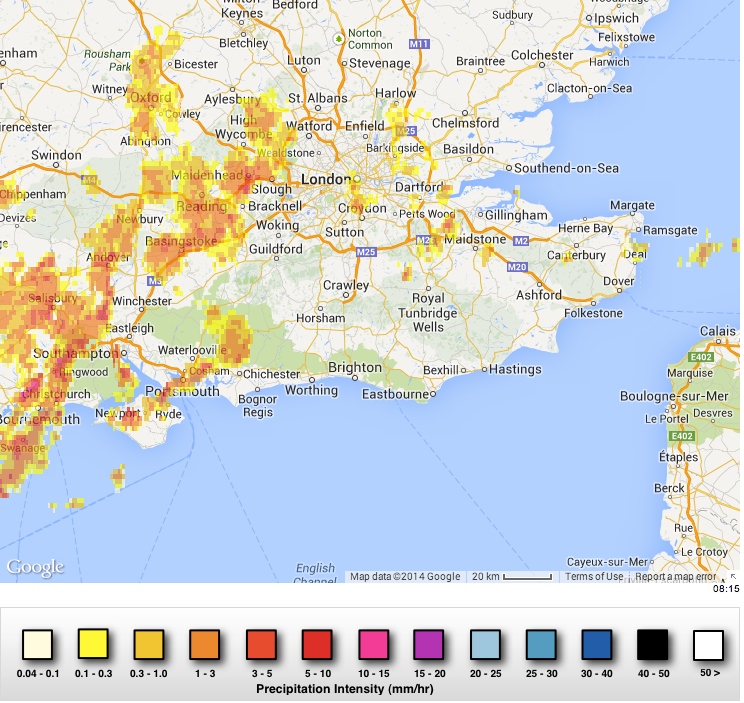Click the Google logo on the map
Image resolution: width=744 pixels, height=703 pixels.
click(35, 567)
